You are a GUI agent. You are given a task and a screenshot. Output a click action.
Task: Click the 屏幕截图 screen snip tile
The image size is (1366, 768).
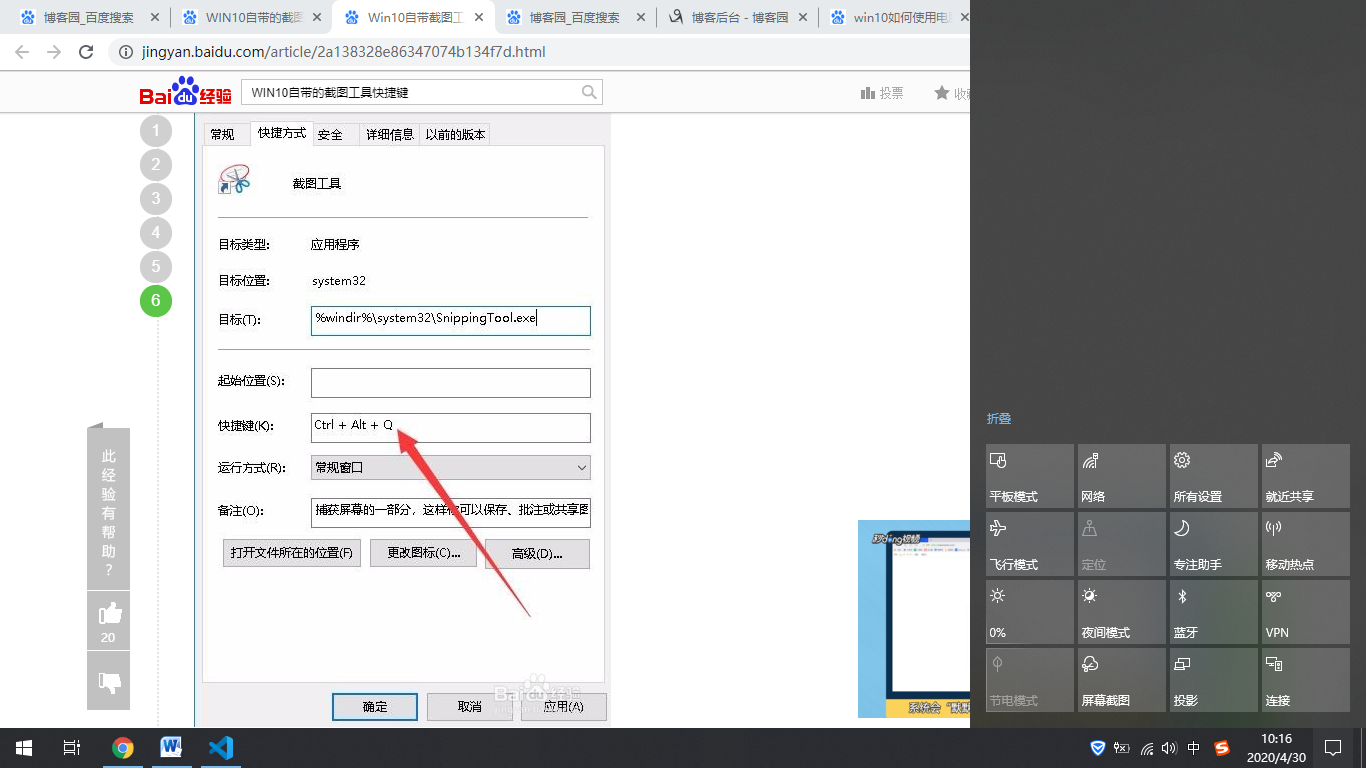tap(1121, 682)
